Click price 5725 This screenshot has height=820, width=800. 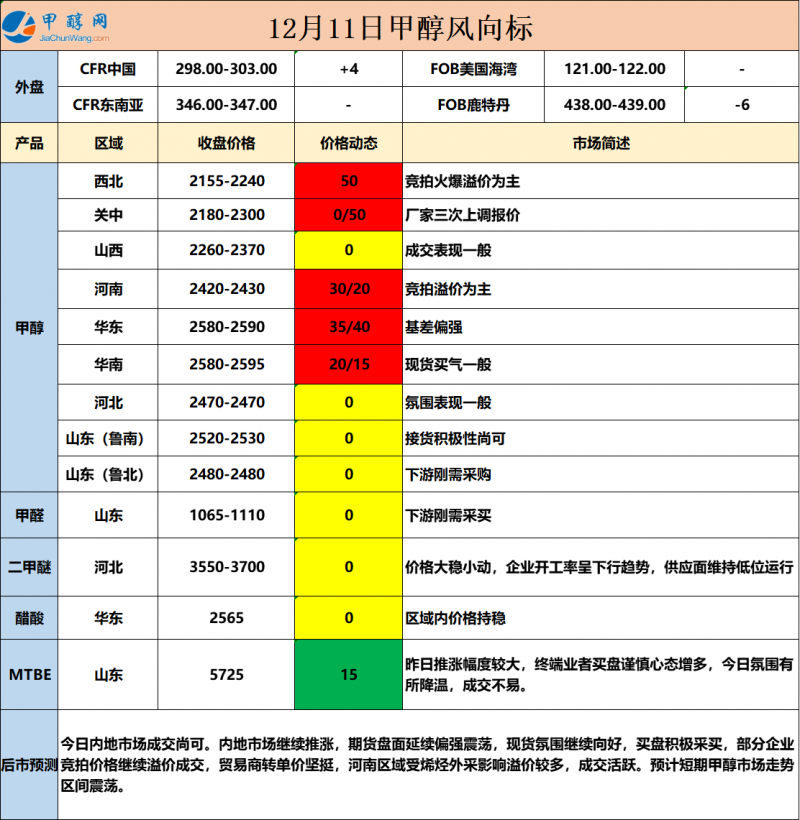[x=226, y=675]
